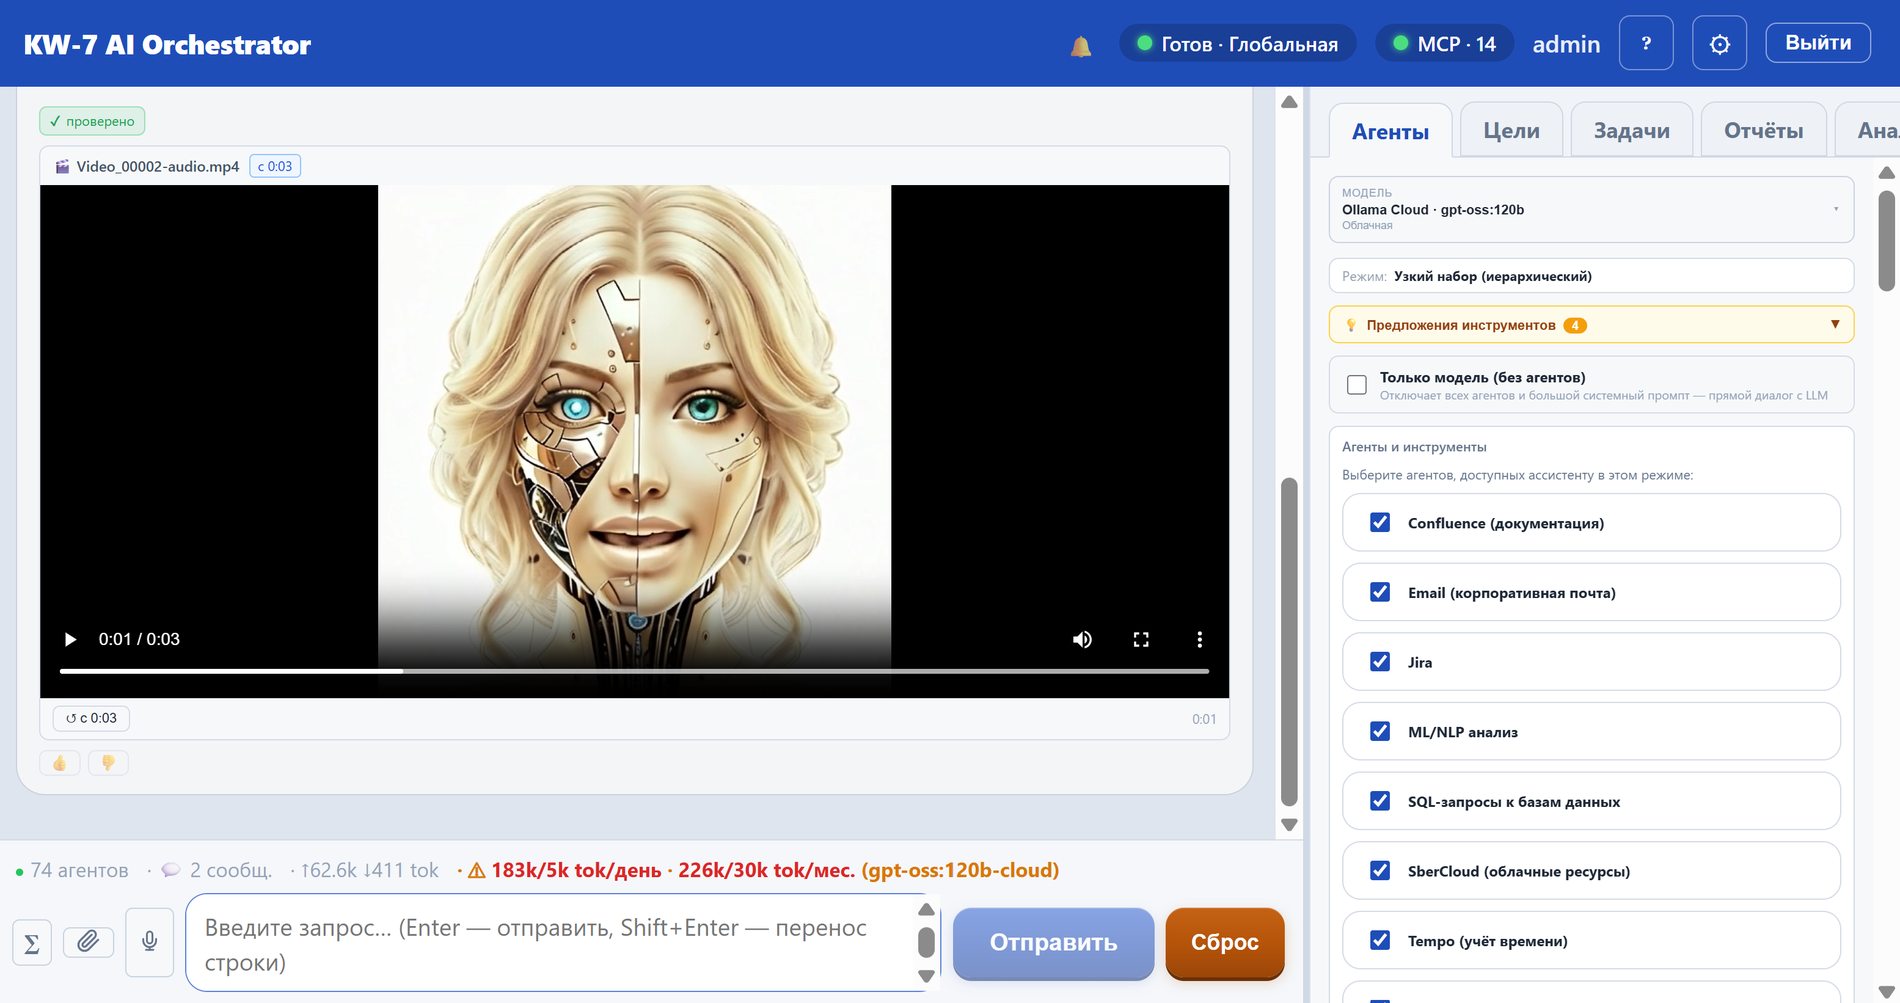1900x1003 pixels.
Task: Click the notification bell icon
Action: [1081, 46]
